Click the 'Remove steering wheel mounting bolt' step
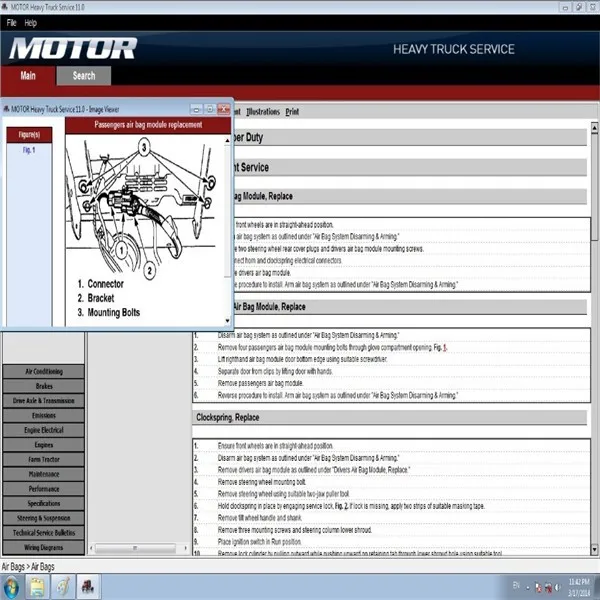The image size is (600, 600). 262,482
